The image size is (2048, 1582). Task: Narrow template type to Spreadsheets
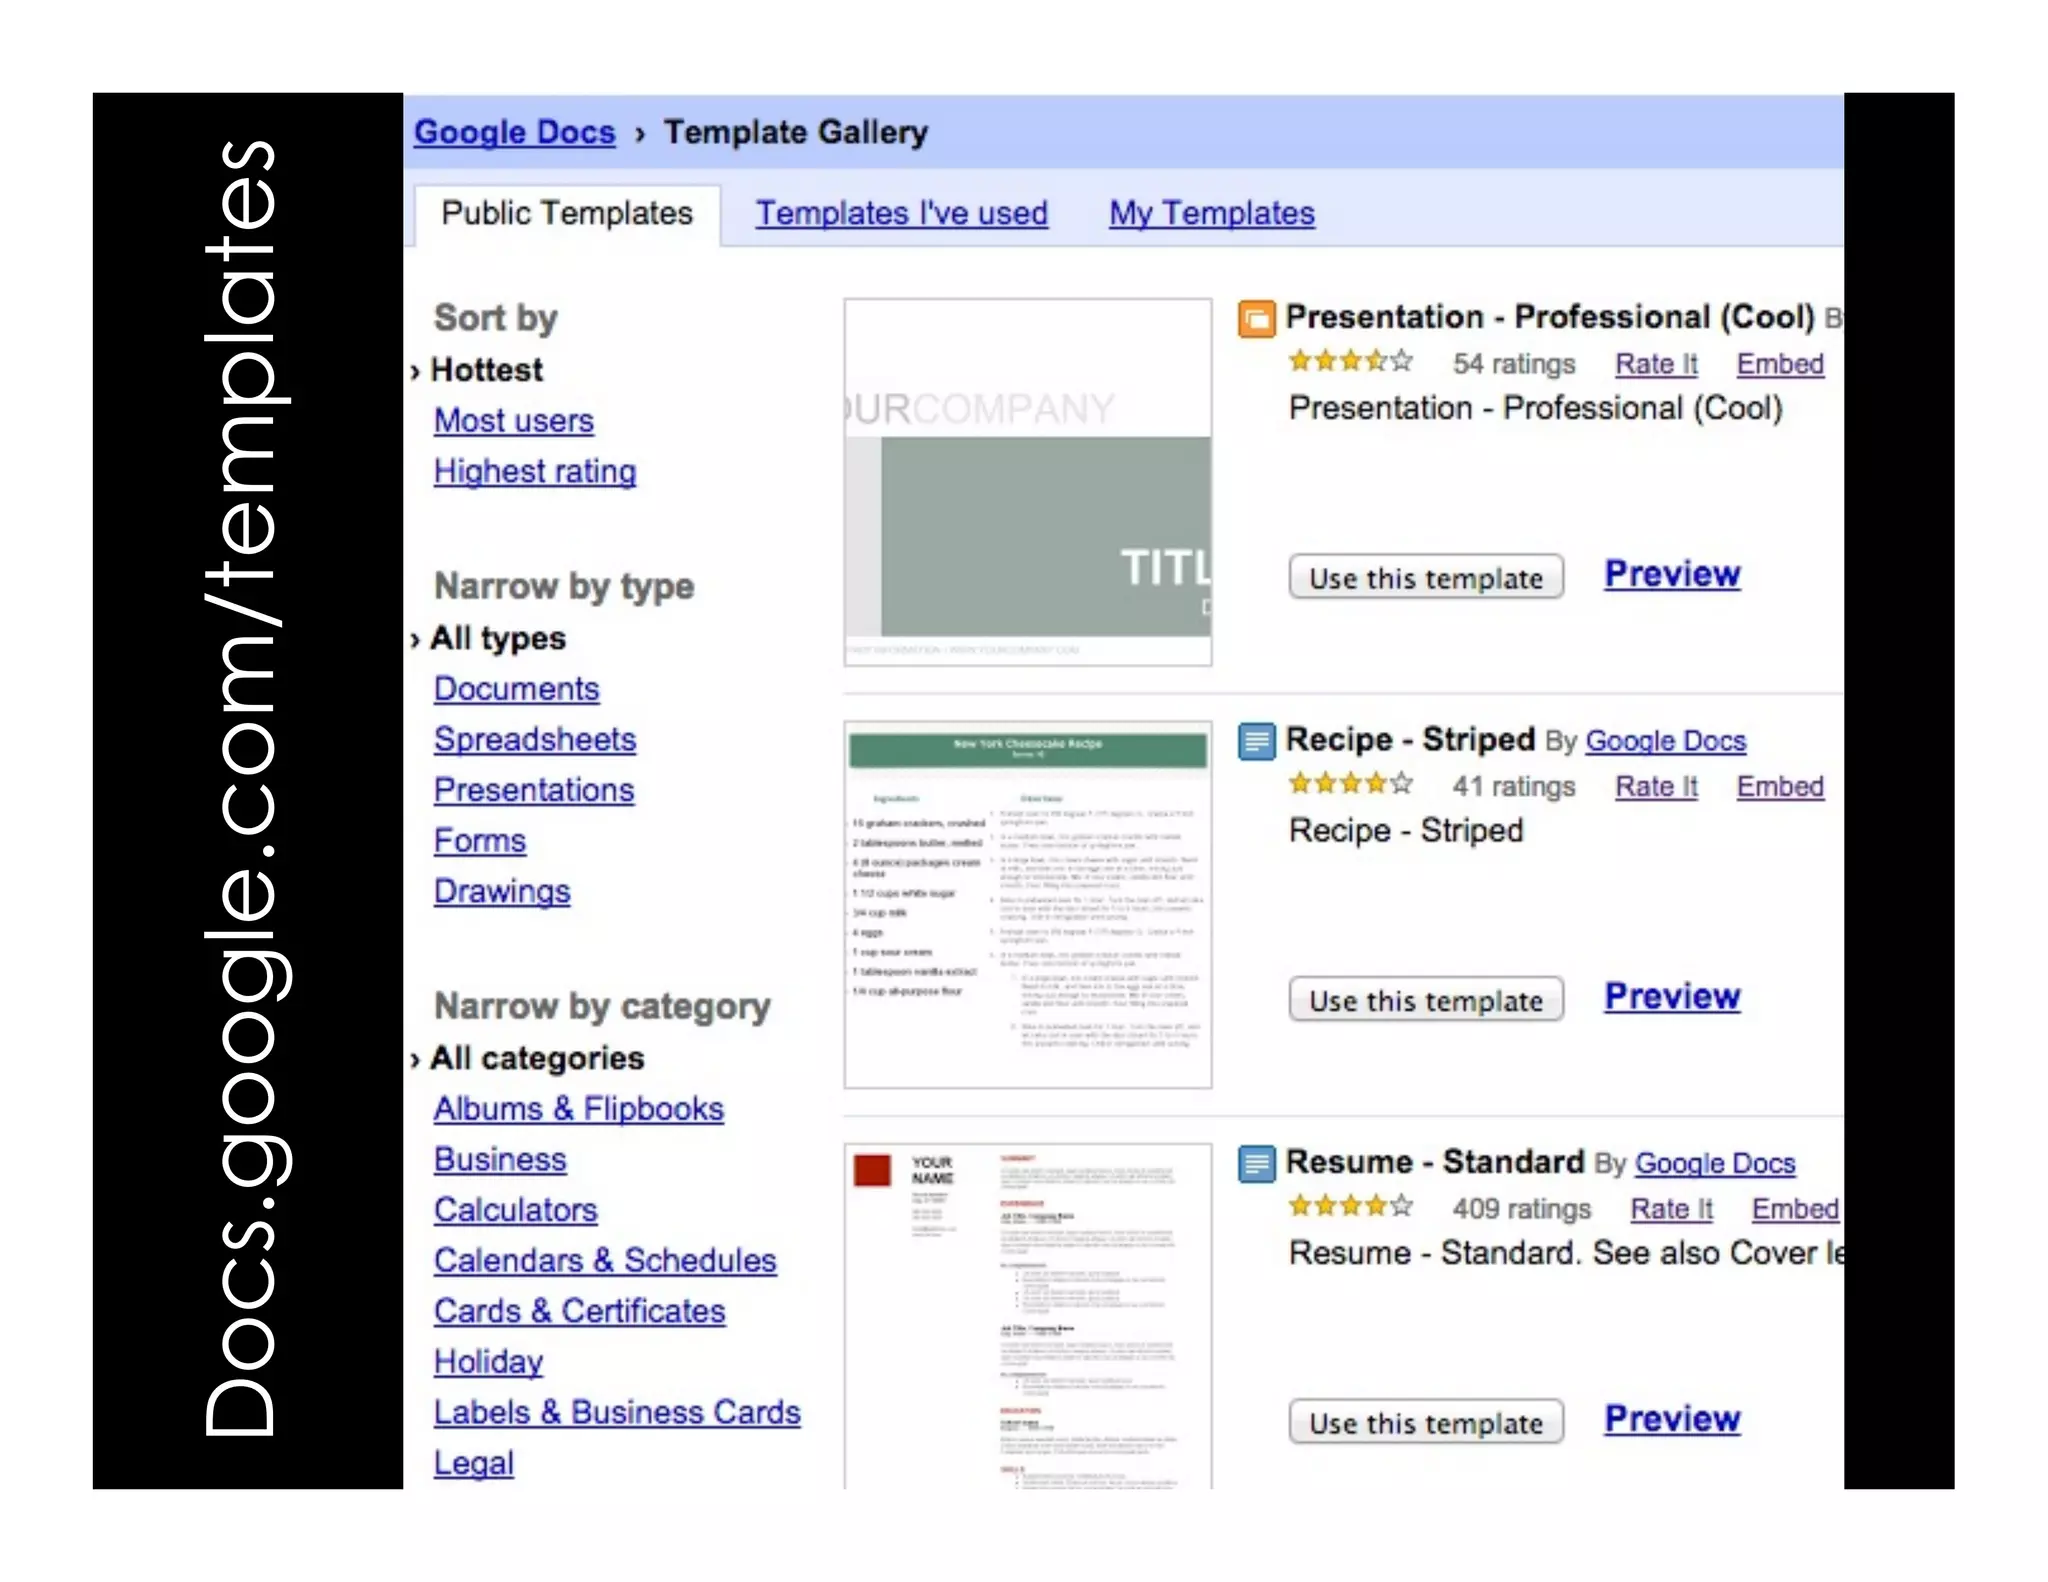[x=534, y=740]
